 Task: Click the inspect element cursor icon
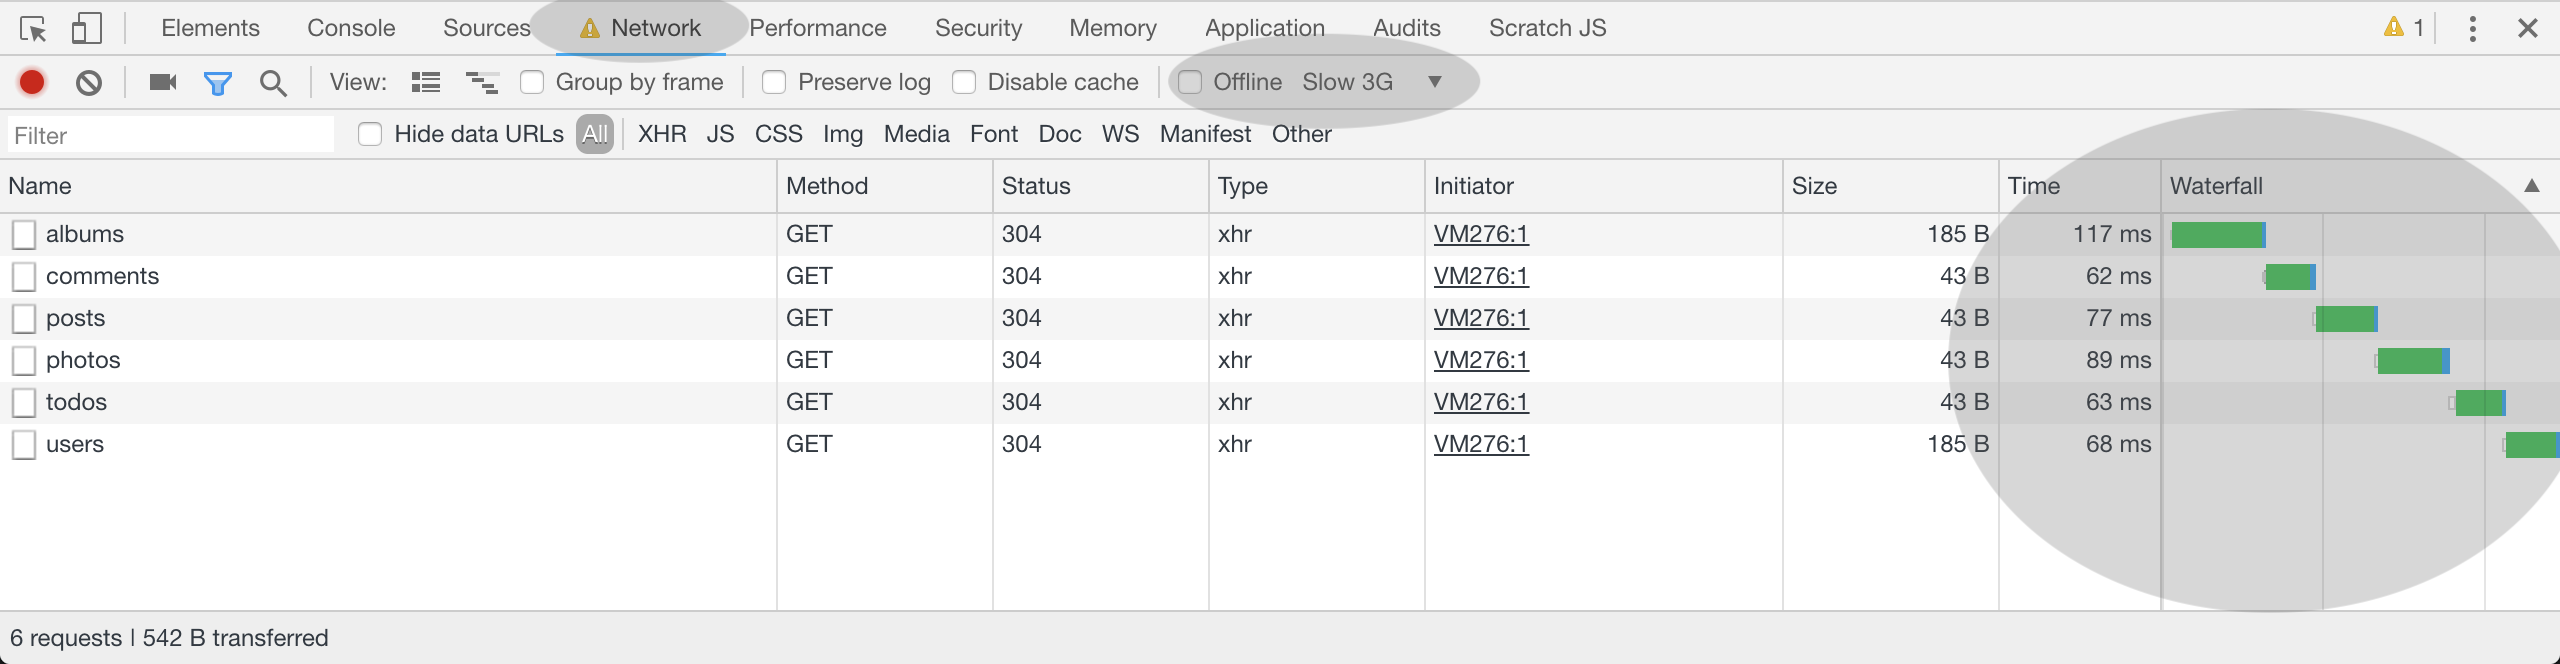click(x=33, y=29)
